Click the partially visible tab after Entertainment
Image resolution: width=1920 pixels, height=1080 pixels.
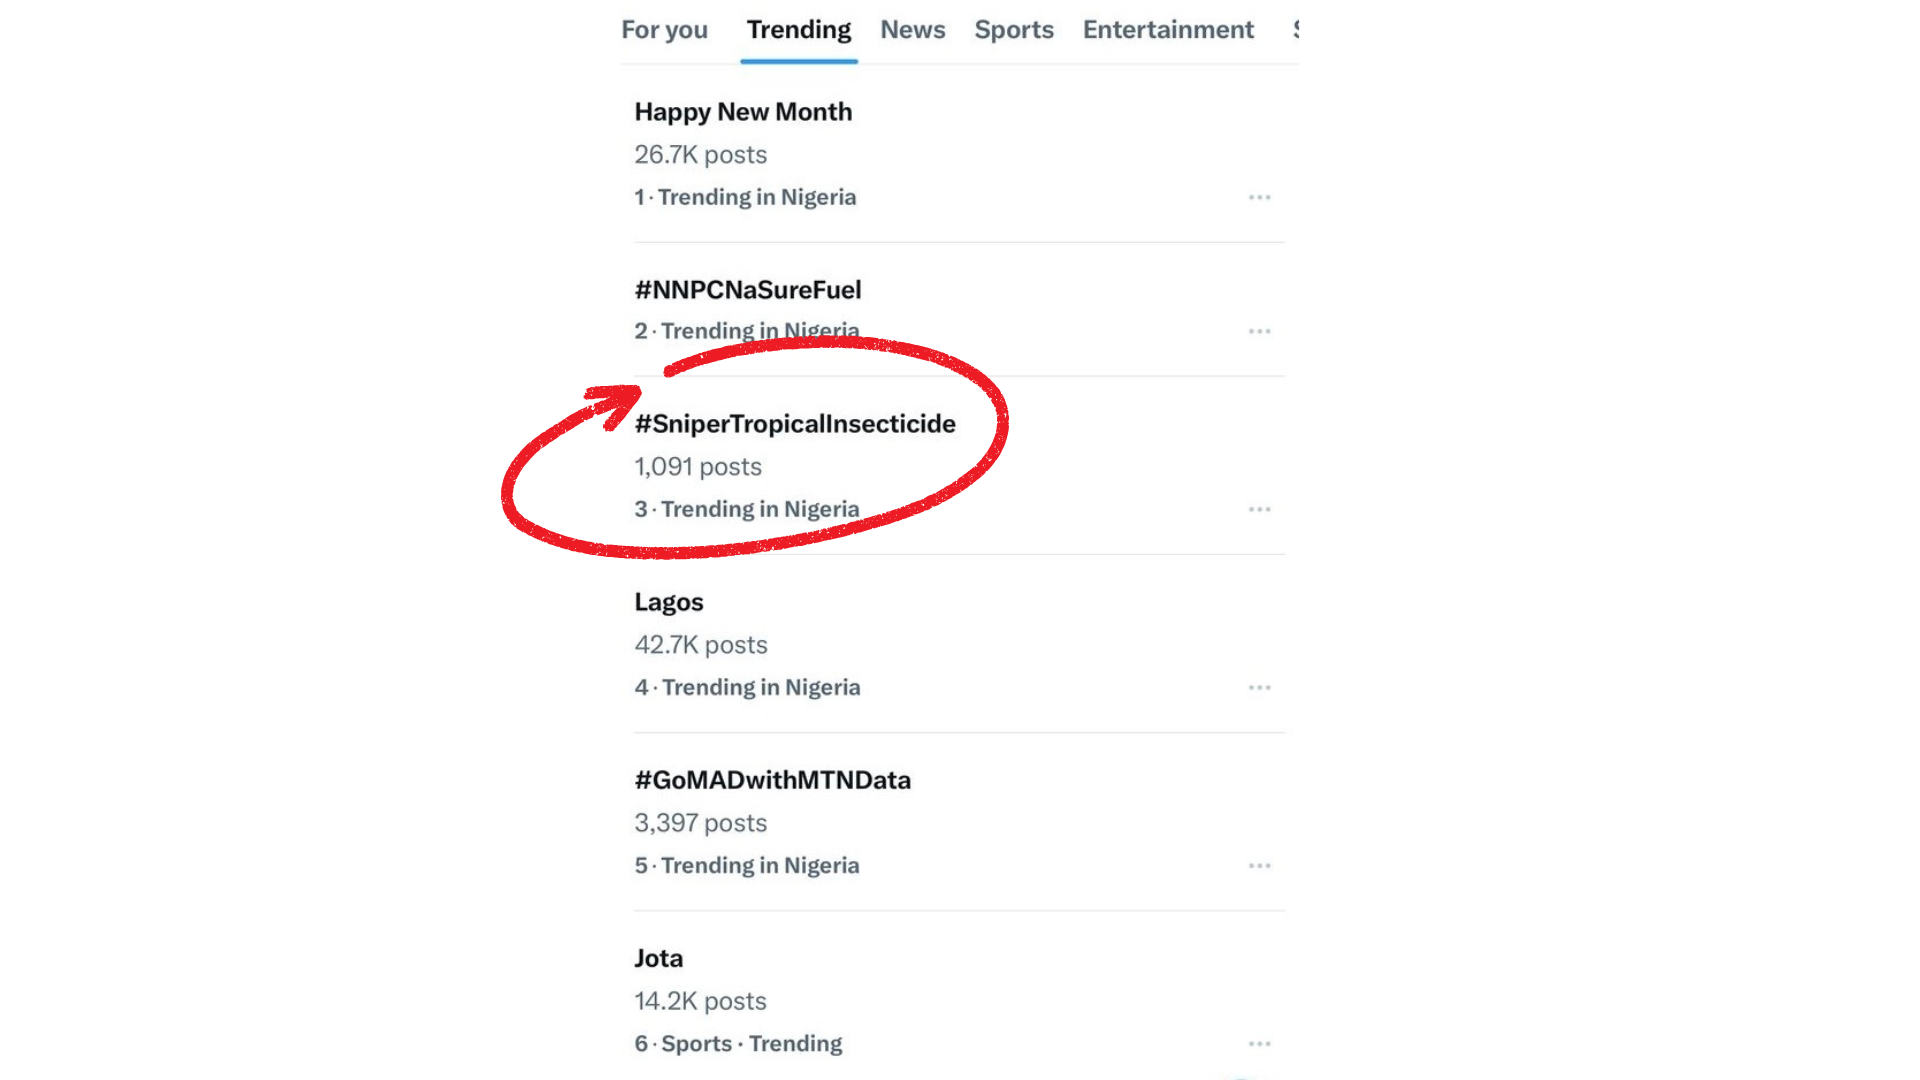pos(1295,30)
